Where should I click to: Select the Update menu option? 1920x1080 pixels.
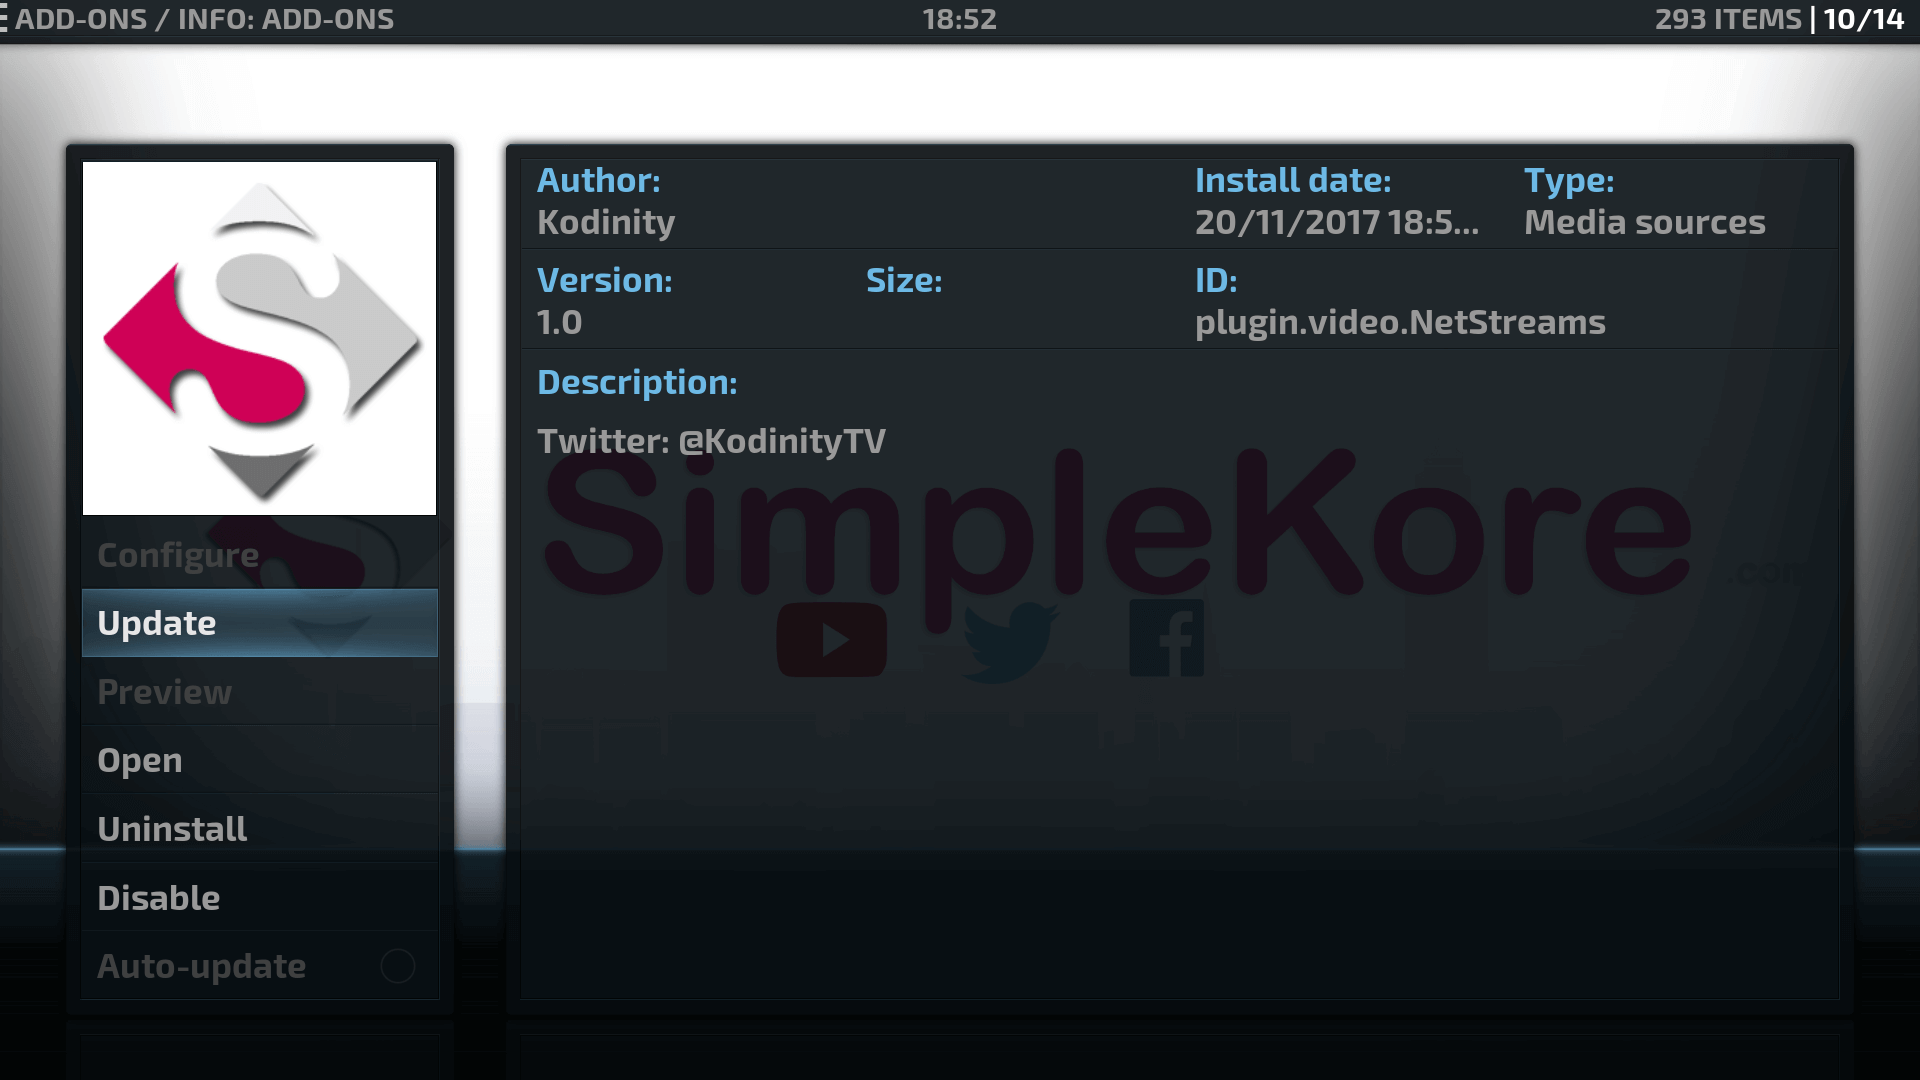pyautogui.click(x=260, y=622)
